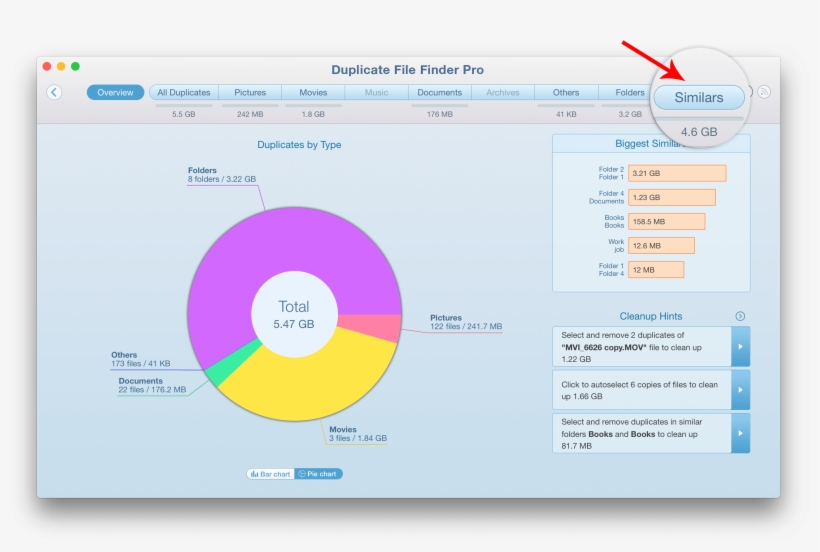
Task: Close the window with the red button
Action: coord(47,66)
